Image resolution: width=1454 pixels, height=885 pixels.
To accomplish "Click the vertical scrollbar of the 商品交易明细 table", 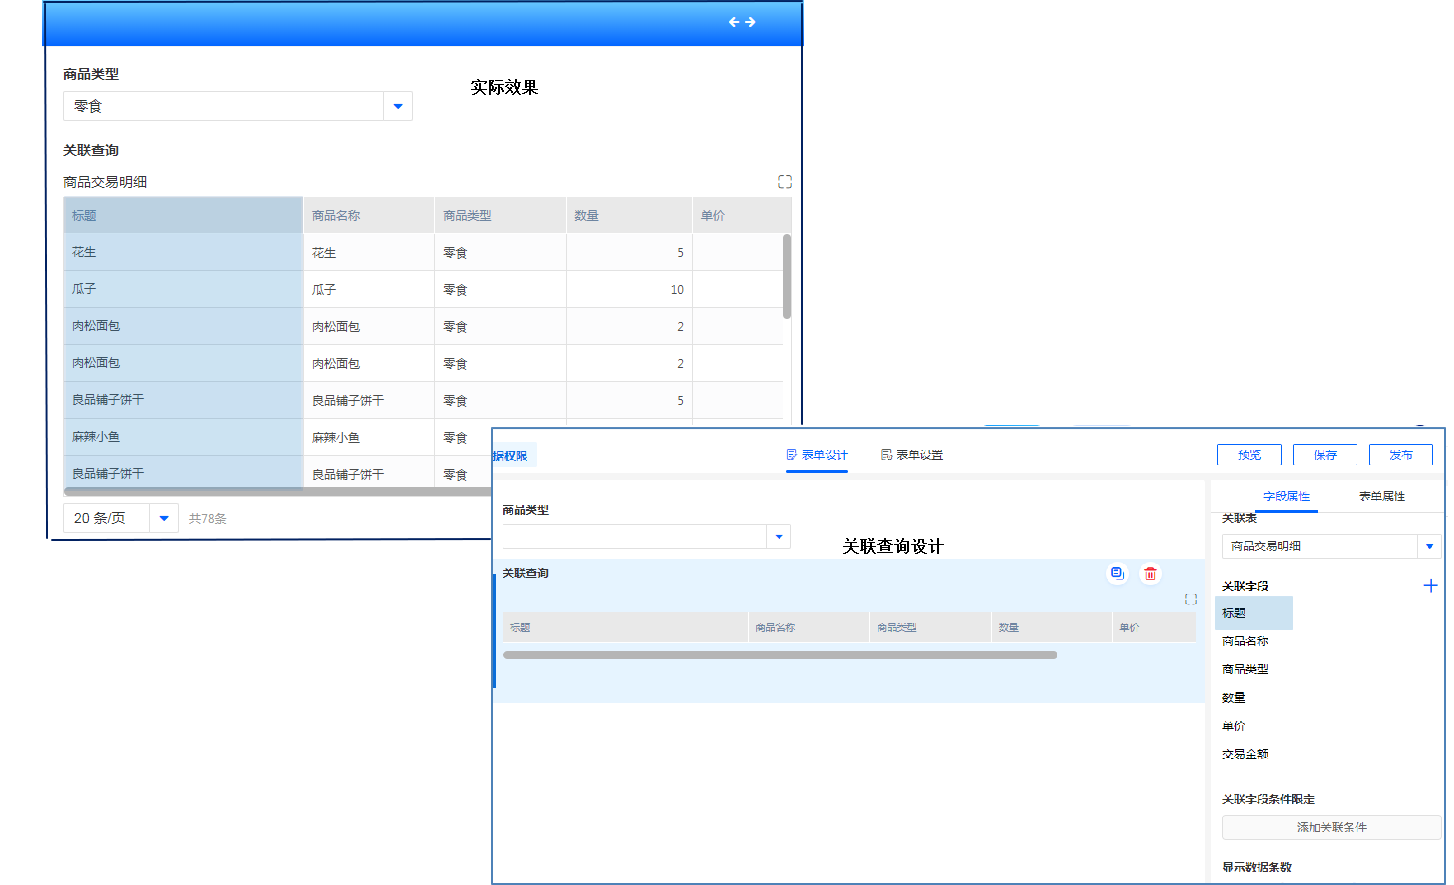I will coord(787,277).
